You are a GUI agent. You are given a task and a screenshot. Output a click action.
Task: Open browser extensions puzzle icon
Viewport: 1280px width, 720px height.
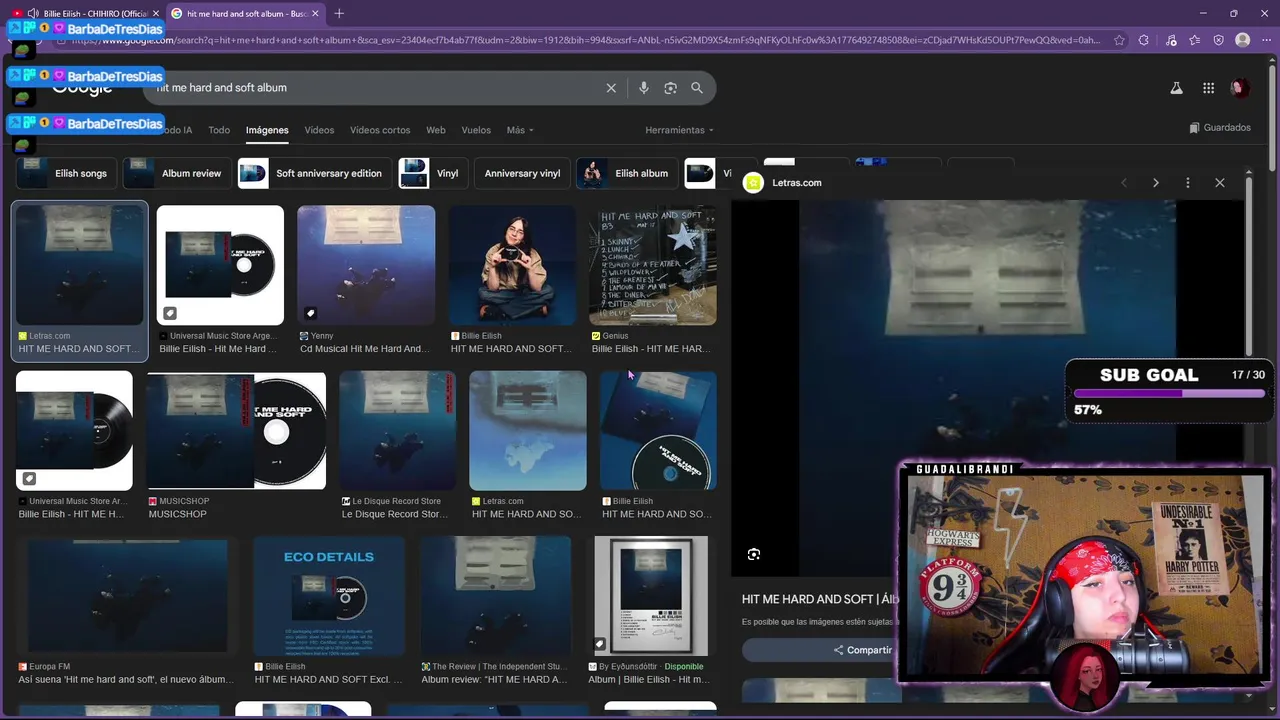[1144, 40]
